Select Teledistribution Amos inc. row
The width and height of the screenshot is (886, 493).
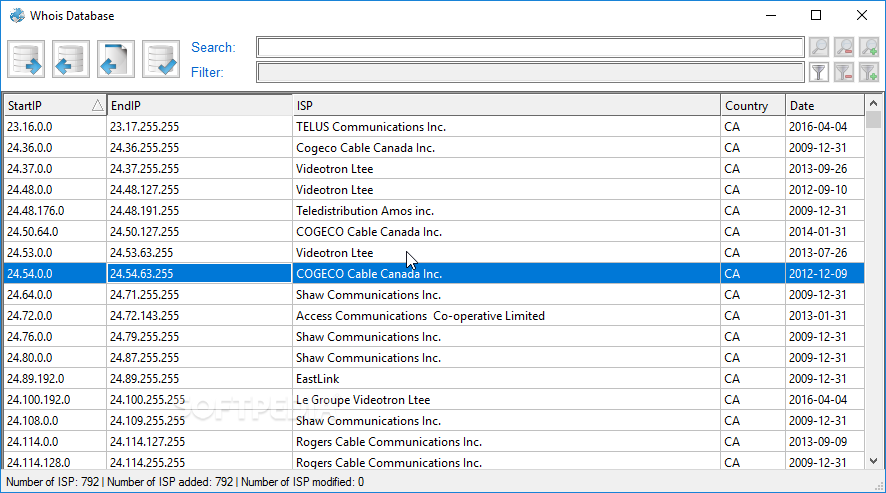click(434, 210)
